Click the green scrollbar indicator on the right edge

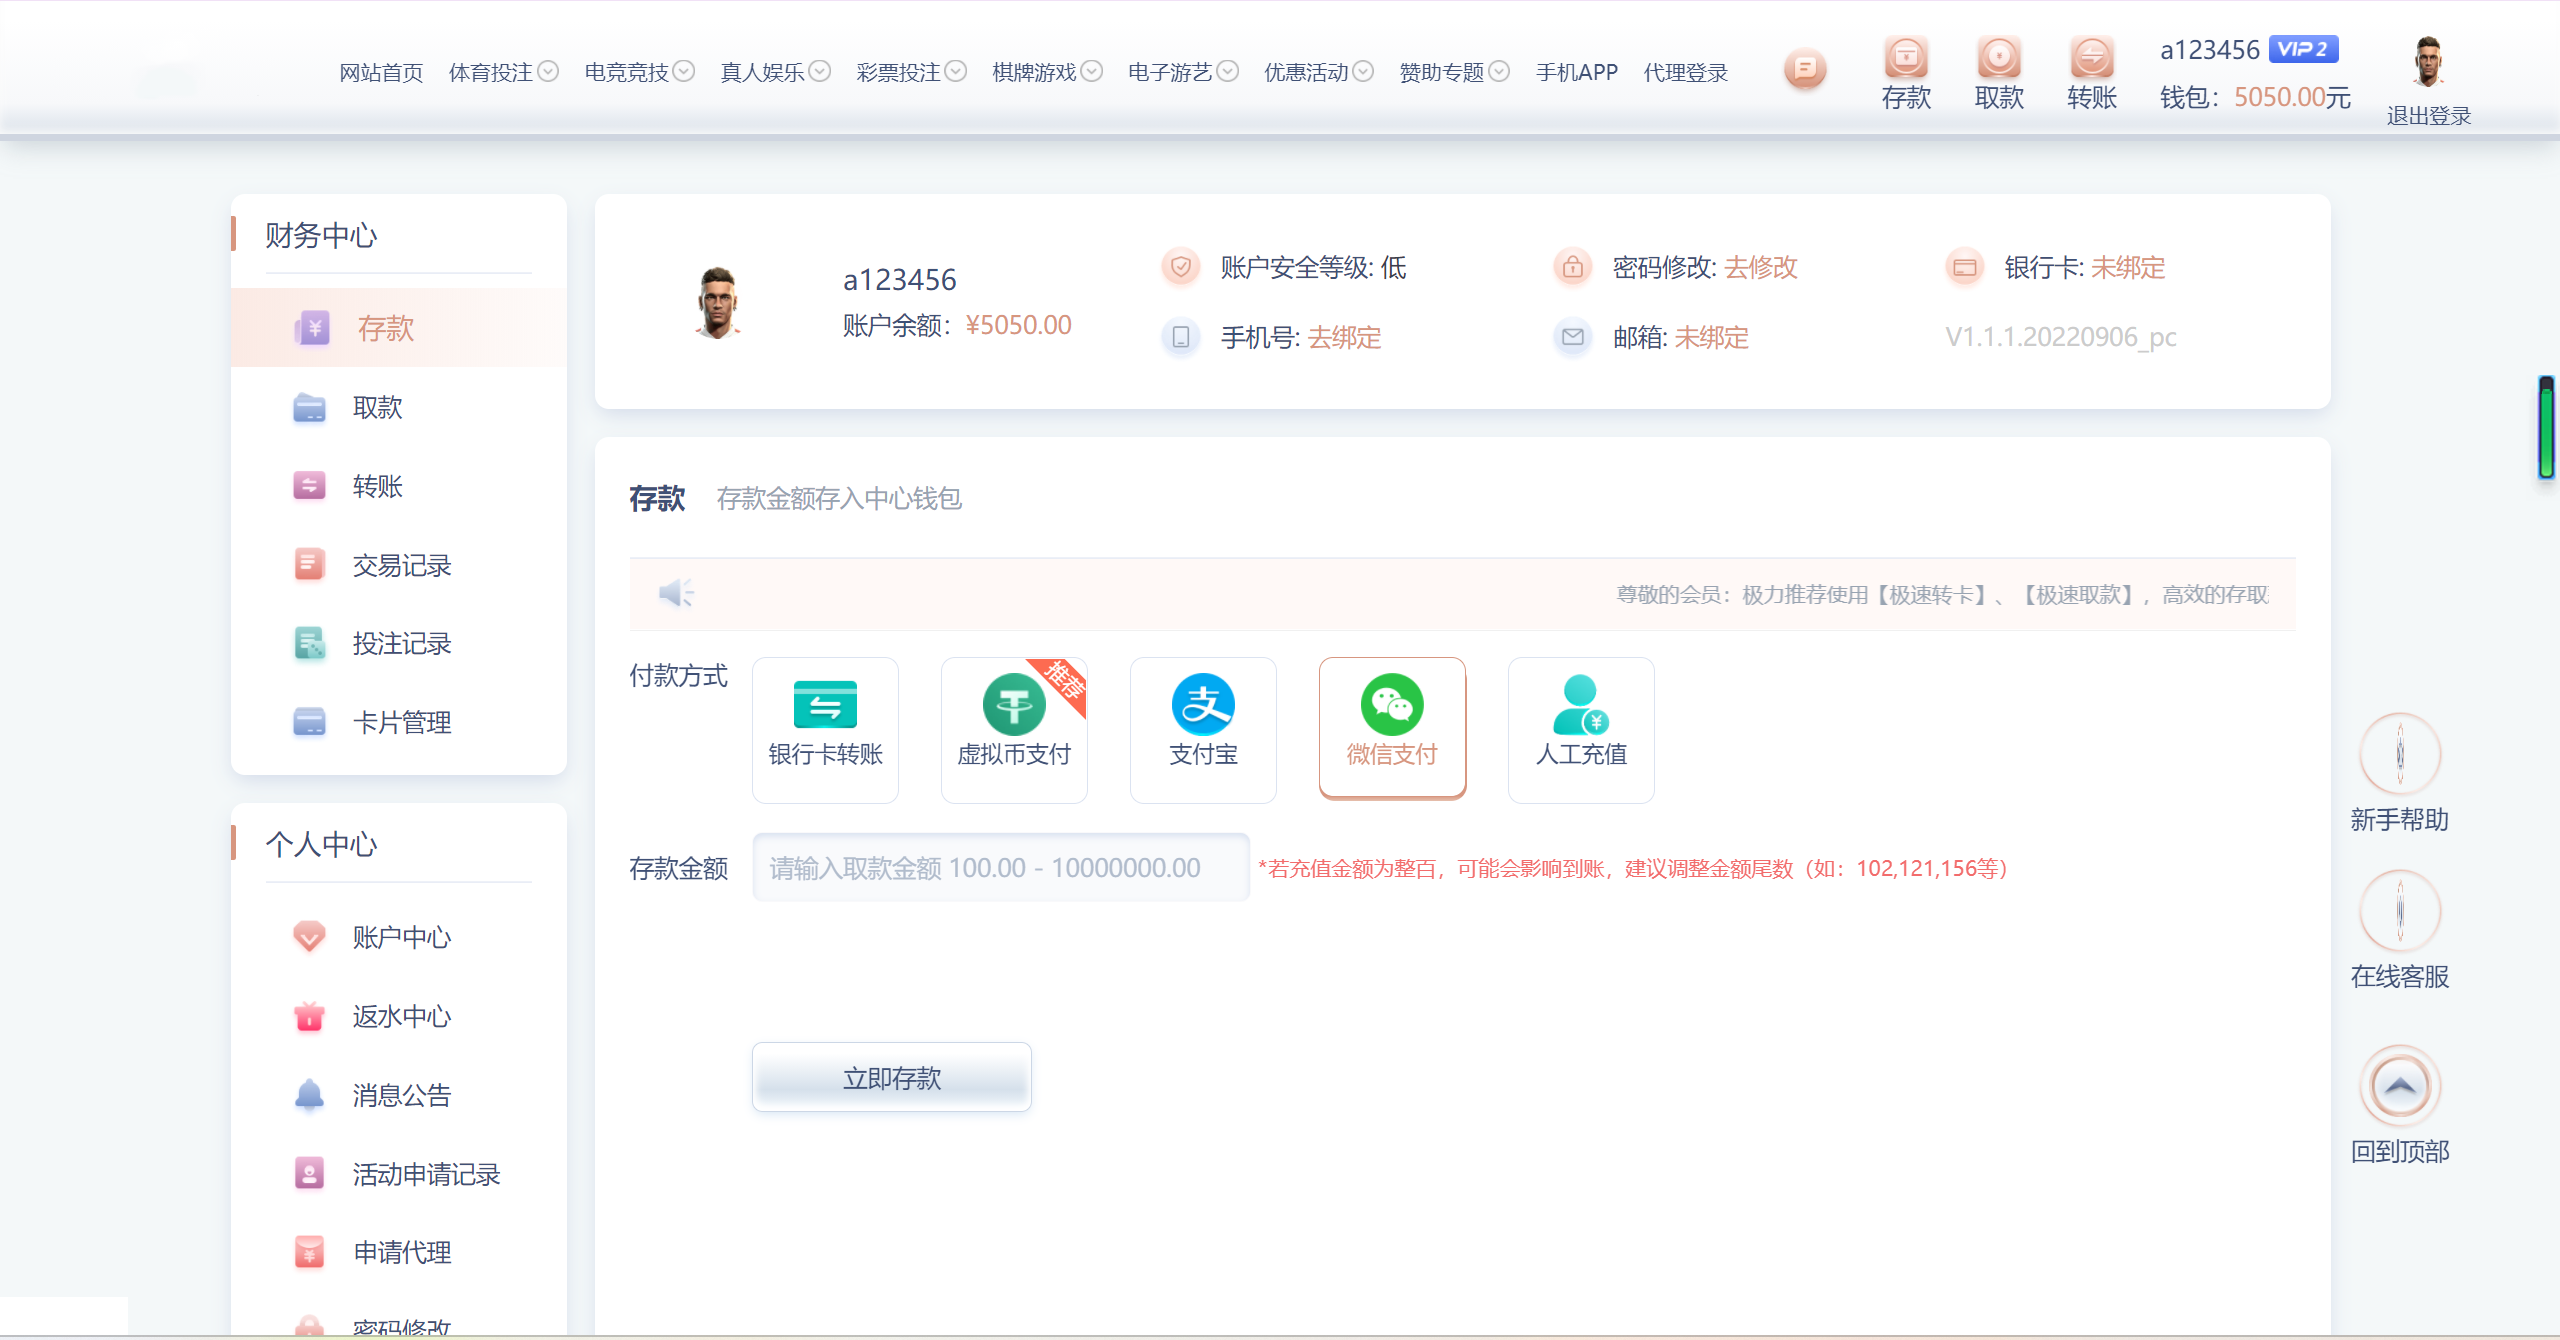pos(2547,427)
